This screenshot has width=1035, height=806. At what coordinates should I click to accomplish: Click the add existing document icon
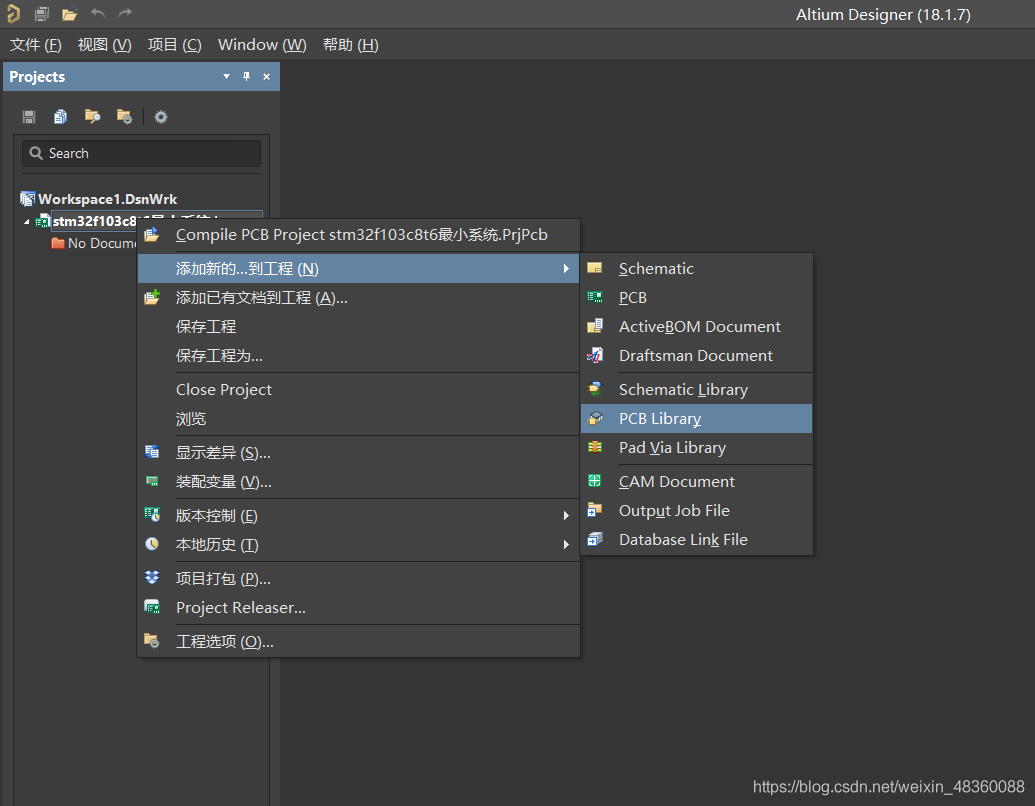(x=152, y=297)
